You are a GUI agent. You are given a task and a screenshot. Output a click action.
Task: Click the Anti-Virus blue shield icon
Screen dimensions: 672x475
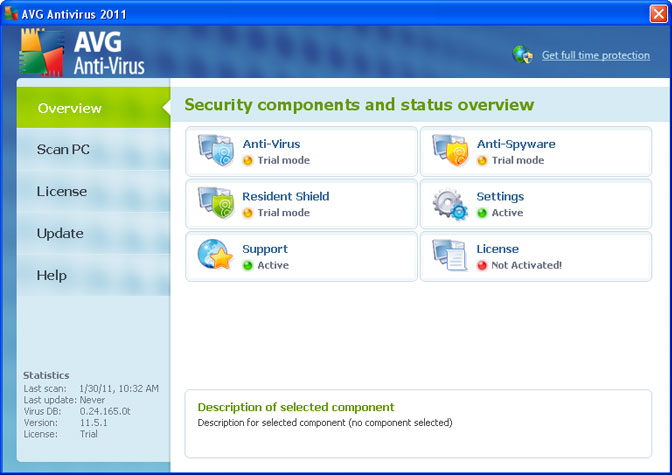tap(216, 150)
